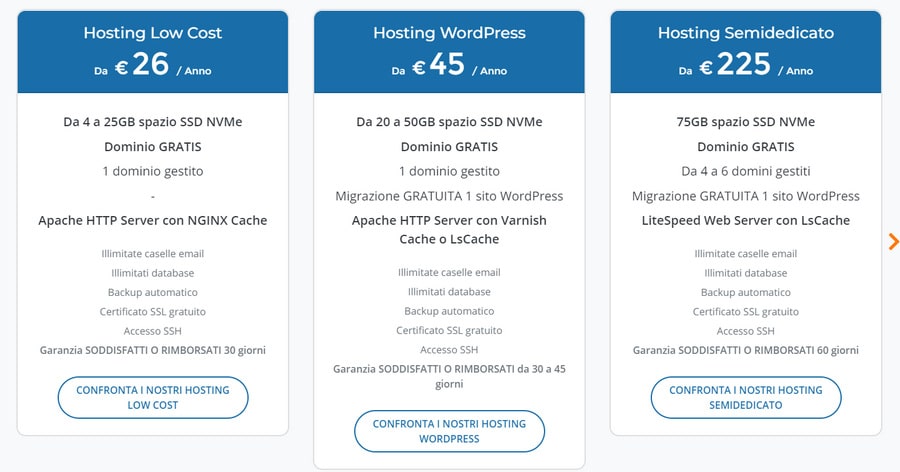Select the Hosting Low Cost card title
This screenshot has width=900, height=472.
click(152, 33)
